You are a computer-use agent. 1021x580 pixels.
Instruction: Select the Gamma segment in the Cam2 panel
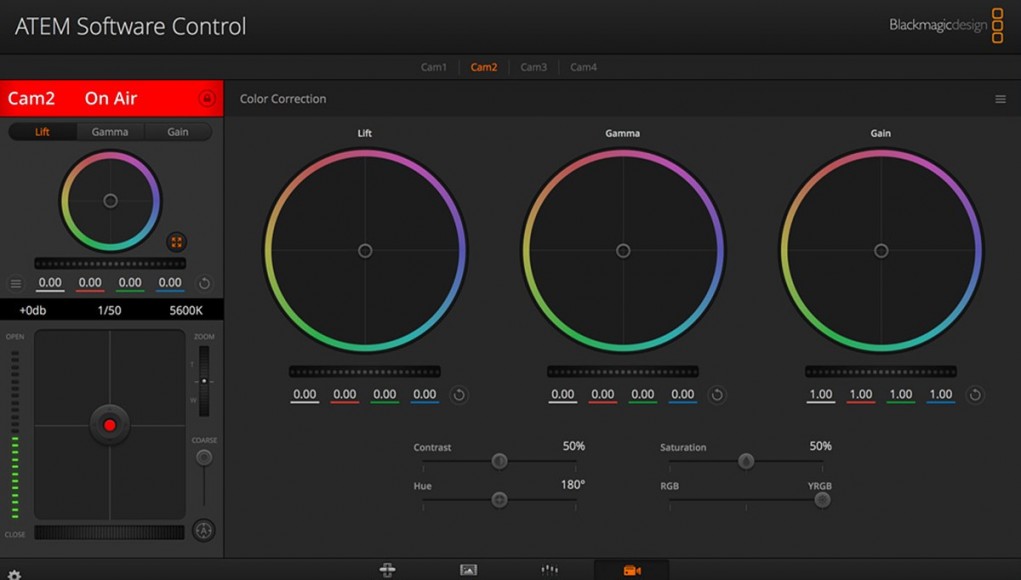[x=110, y=131]
